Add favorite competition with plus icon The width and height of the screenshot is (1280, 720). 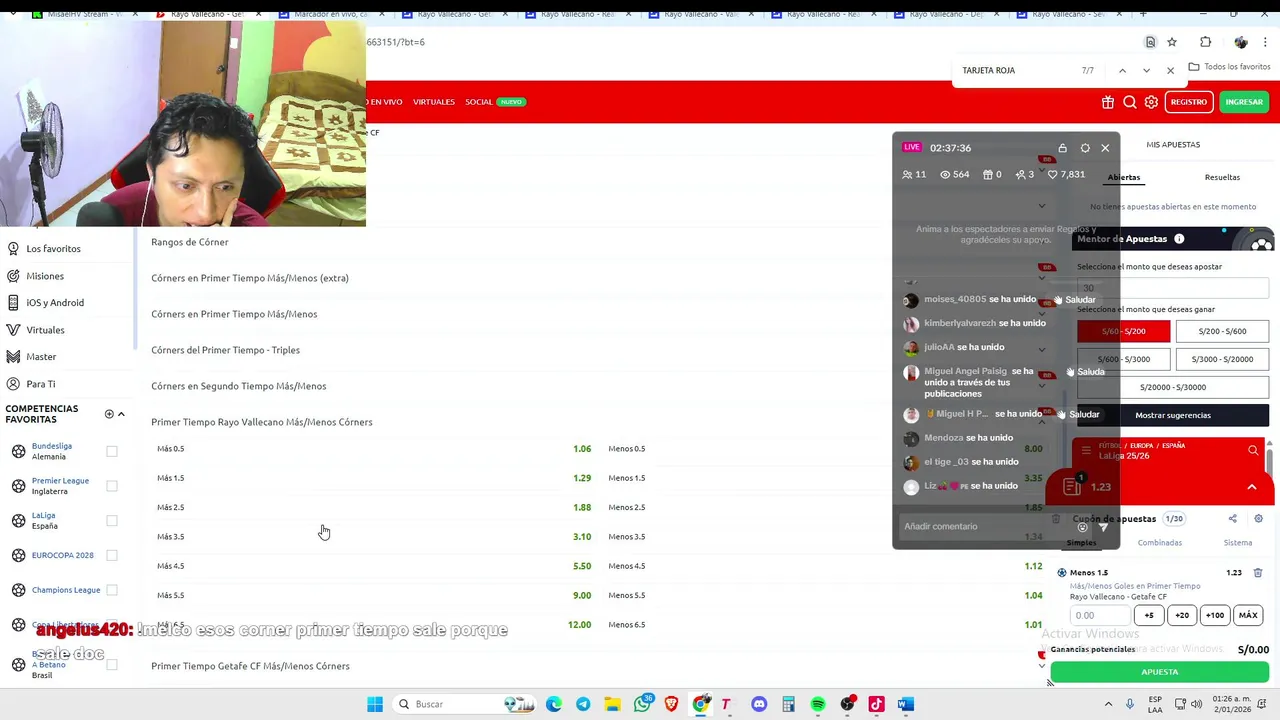(109, 414)
